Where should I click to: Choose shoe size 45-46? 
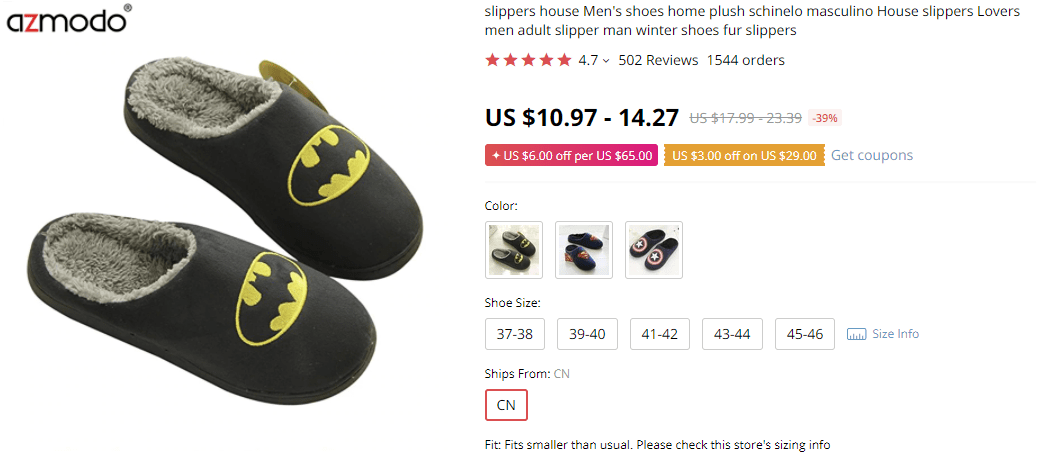[805, 334]
